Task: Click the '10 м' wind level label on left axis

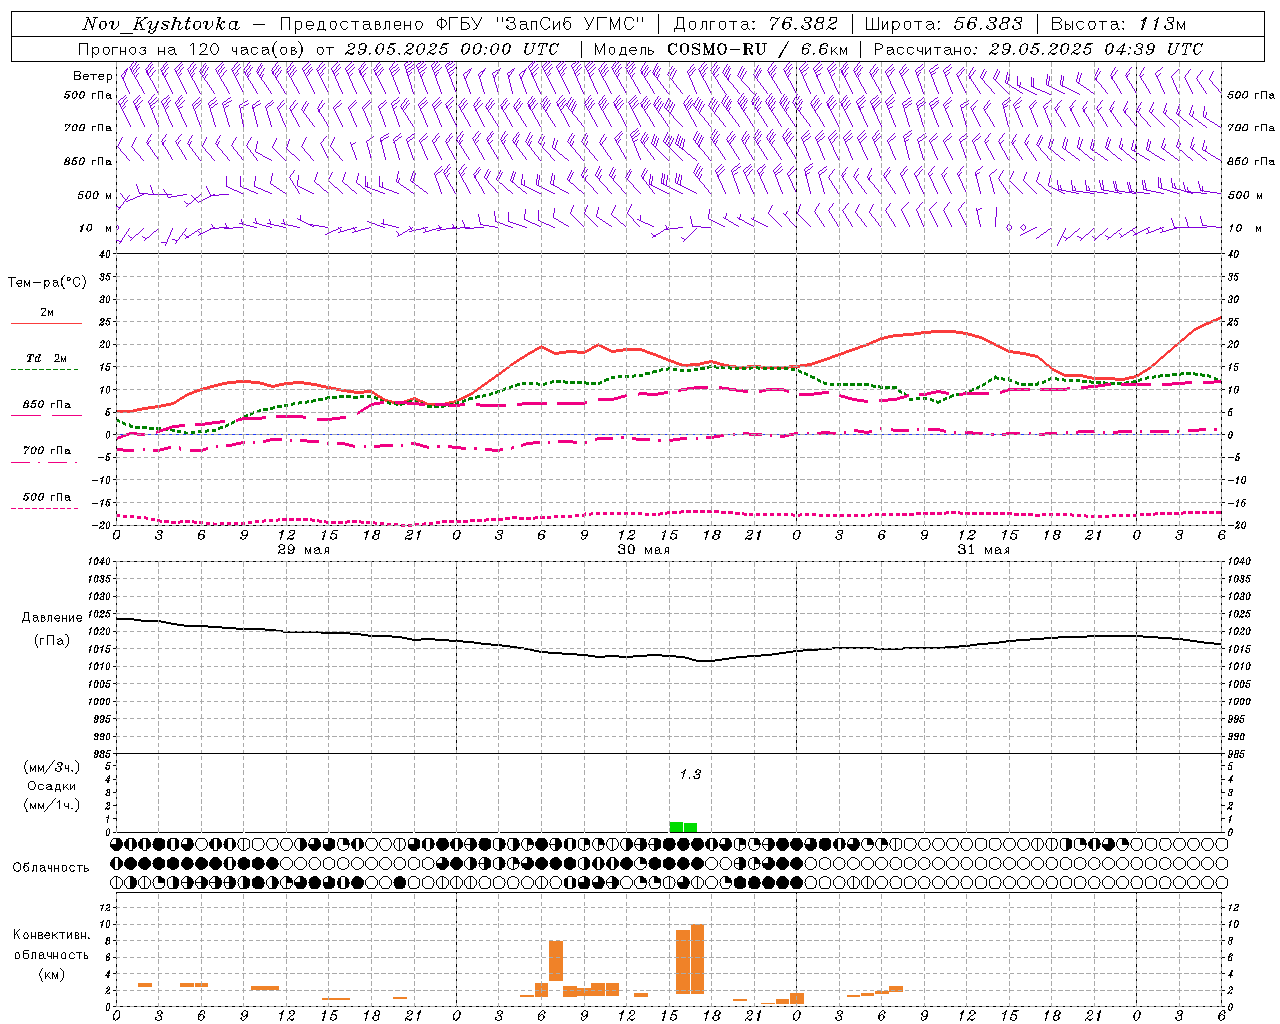Action: point(96,228)
